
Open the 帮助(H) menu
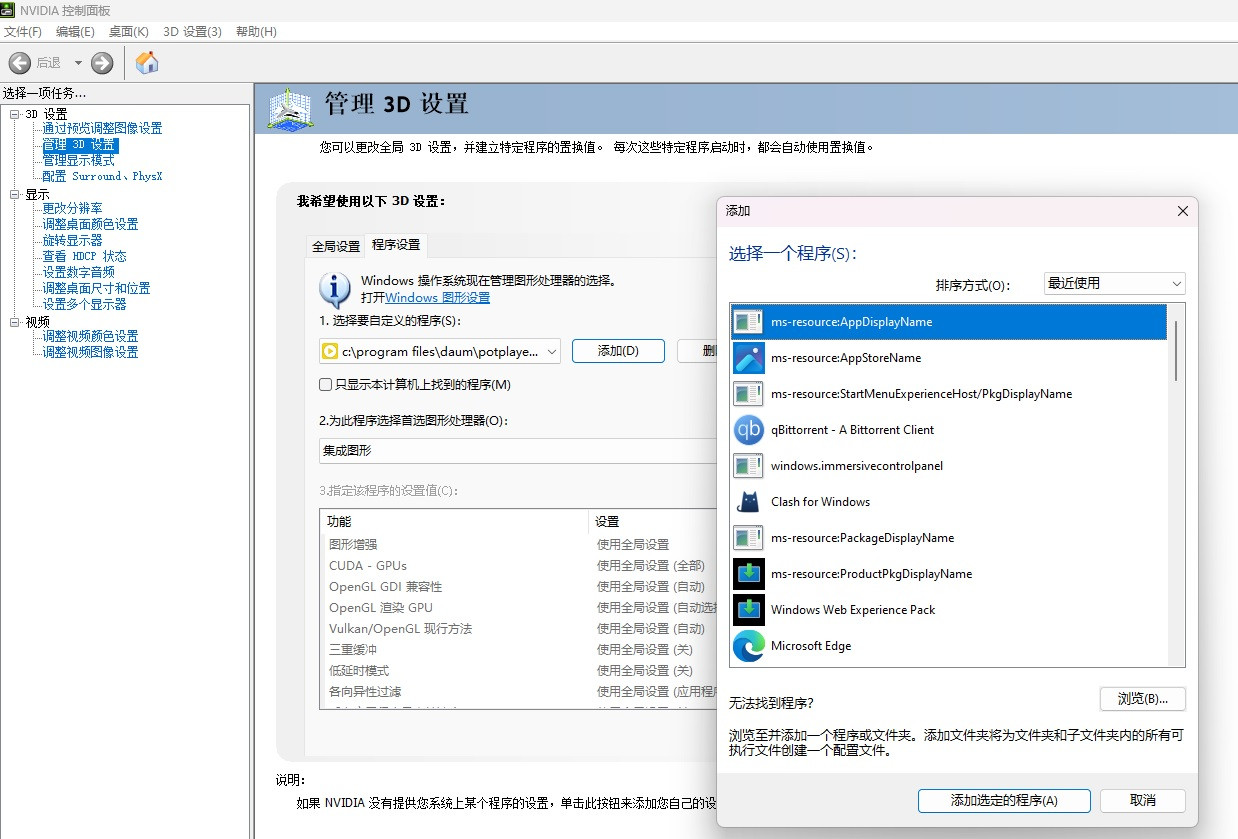coord(256,32)
